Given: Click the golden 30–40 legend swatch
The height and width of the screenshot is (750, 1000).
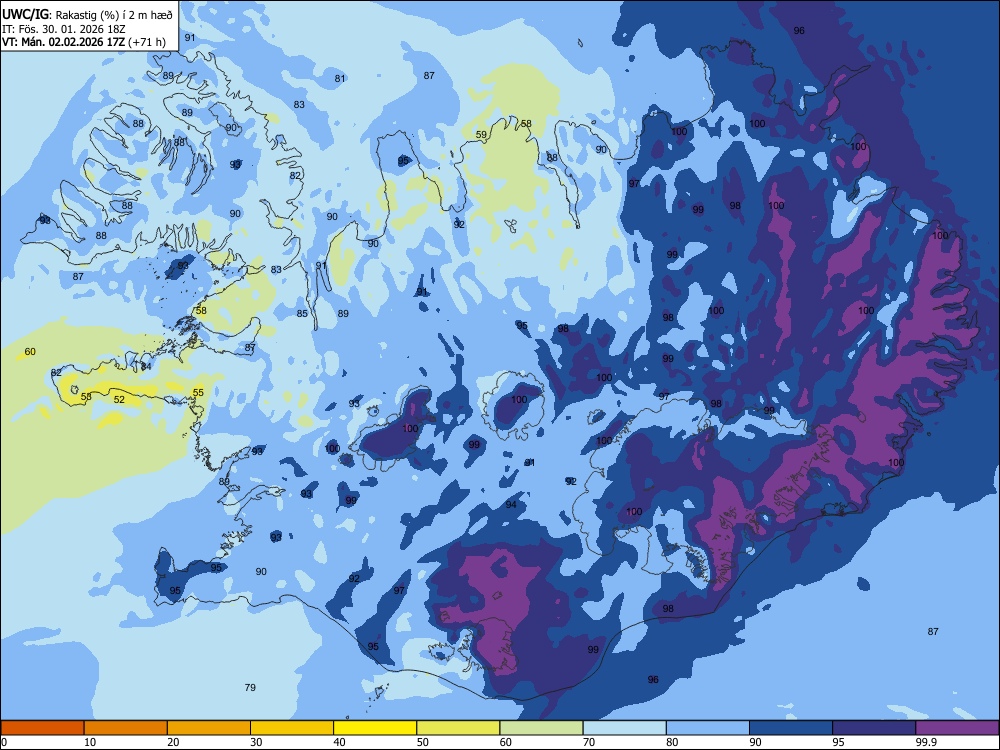Looking at the screenshot, I should point(292,728).
